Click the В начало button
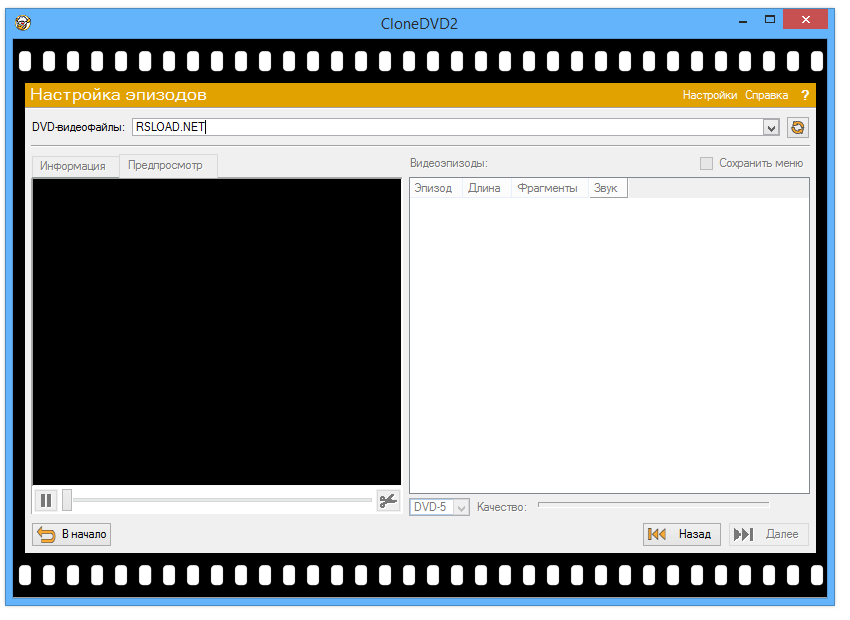This screenshot has width=850, height=620. click(x=72, y=534)
